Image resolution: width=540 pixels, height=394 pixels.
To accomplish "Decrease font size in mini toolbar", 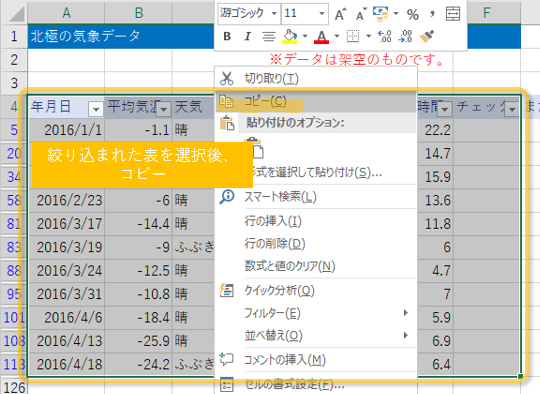I will coord(361,14).
